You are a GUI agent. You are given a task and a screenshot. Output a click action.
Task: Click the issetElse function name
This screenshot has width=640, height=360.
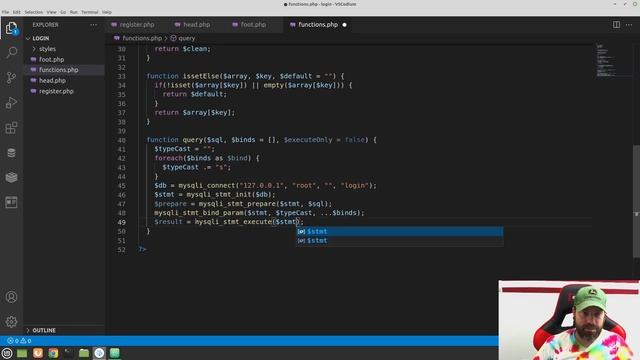[x=201, y=76]
